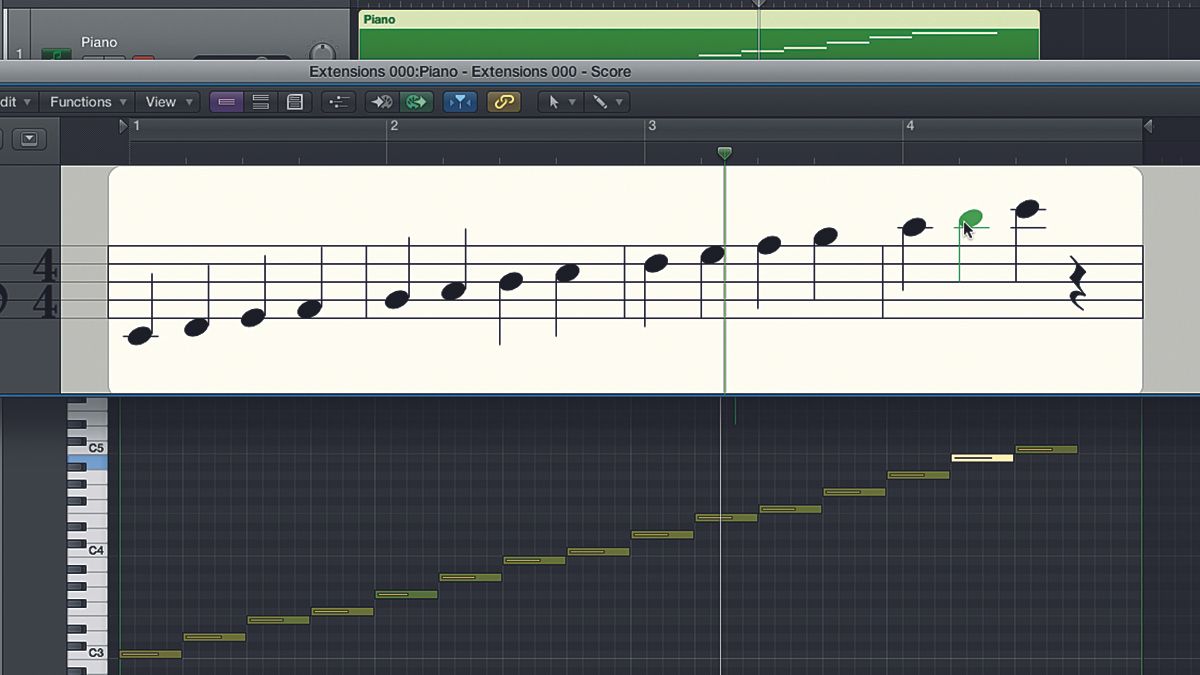Image resolution: width=1200 pixels, height=675 pixels.
Task: Activate the MIDI In icon
Action: (380, 101)
